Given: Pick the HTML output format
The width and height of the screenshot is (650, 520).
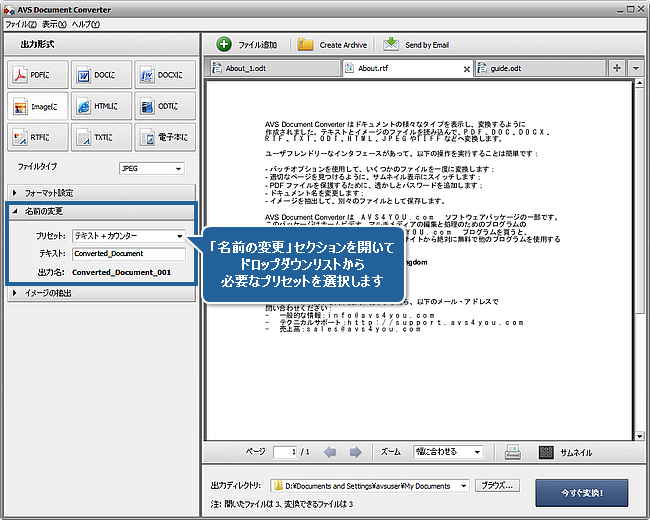Looking at the screenshot, I should pos(101,107).
